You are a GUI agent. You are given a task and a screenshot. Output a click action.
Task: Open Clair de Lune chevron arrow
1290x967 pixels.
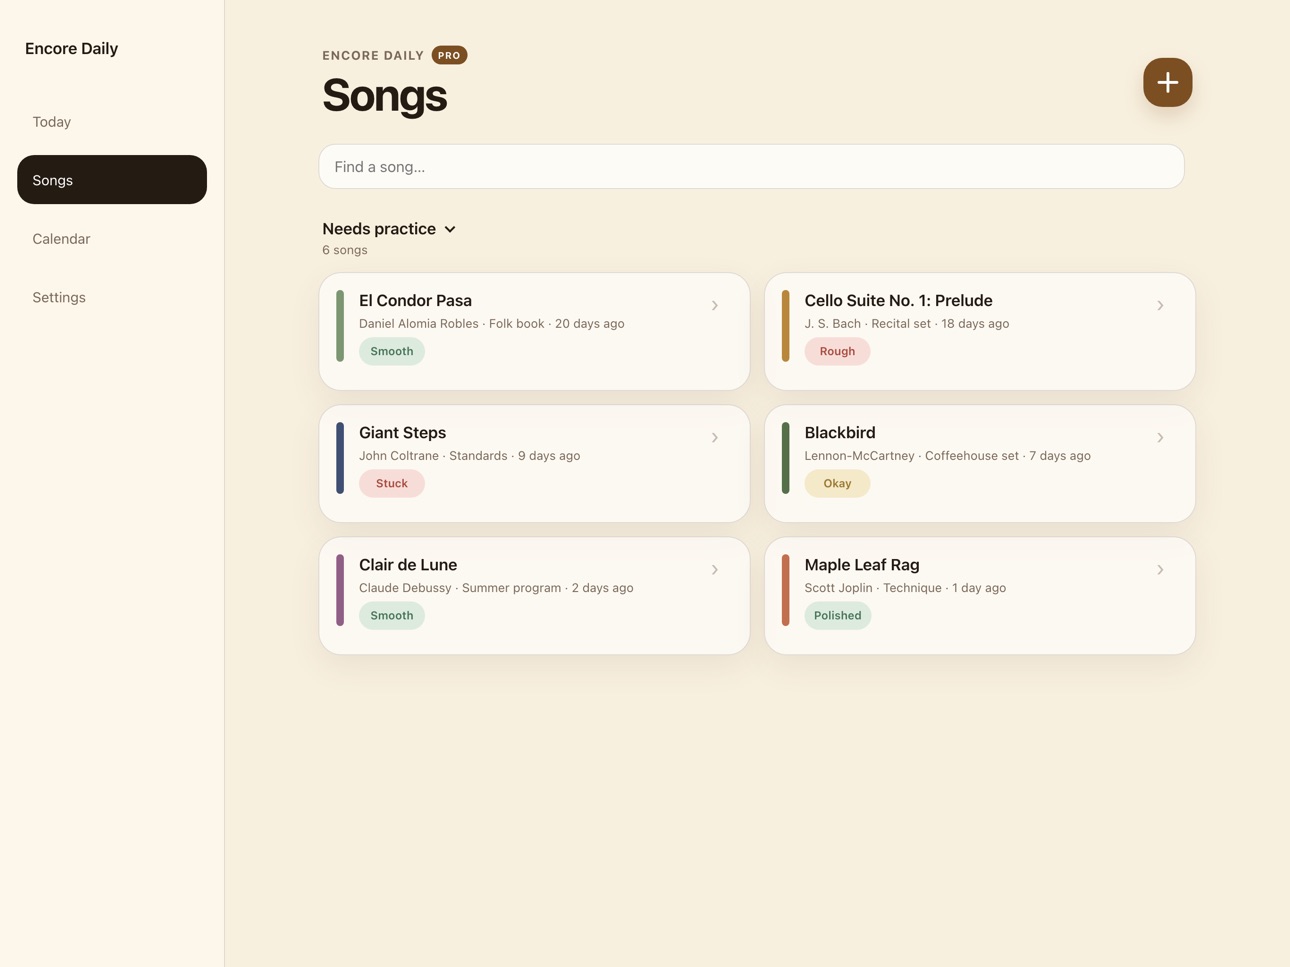pyautogui.click(x=715, y=569)
